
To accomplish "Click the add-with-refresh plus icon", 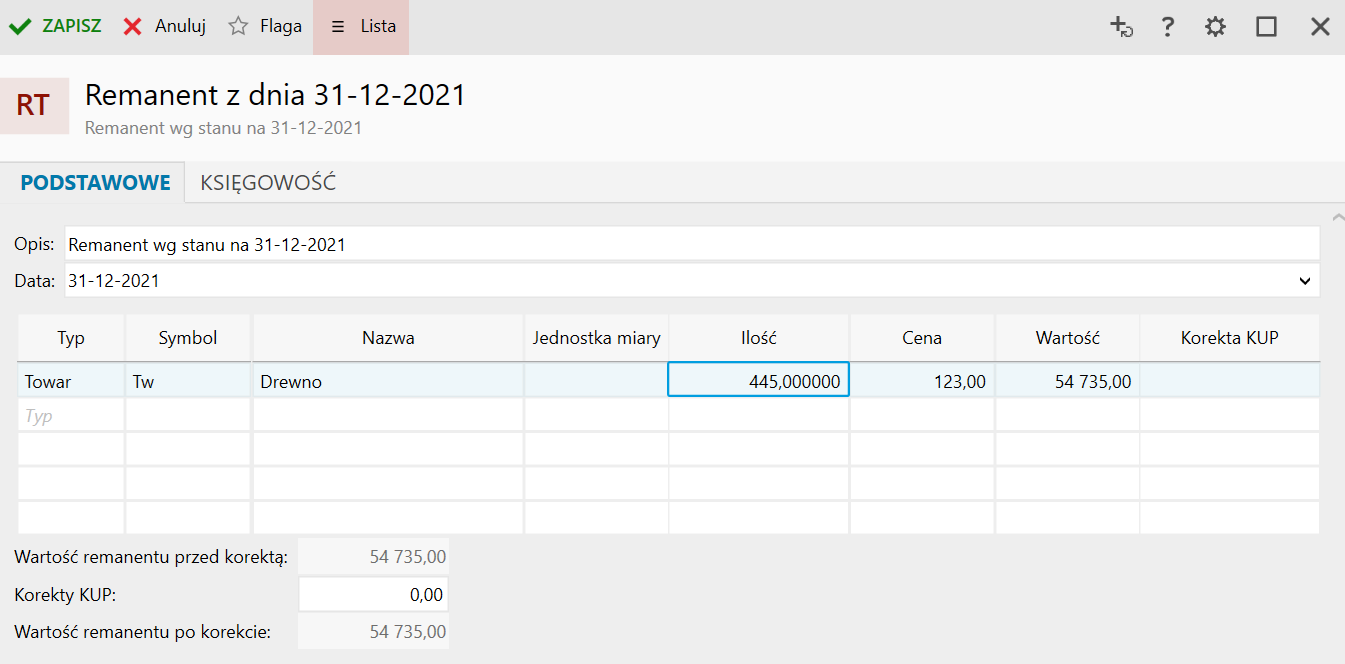I will (x=1121, y=27).
